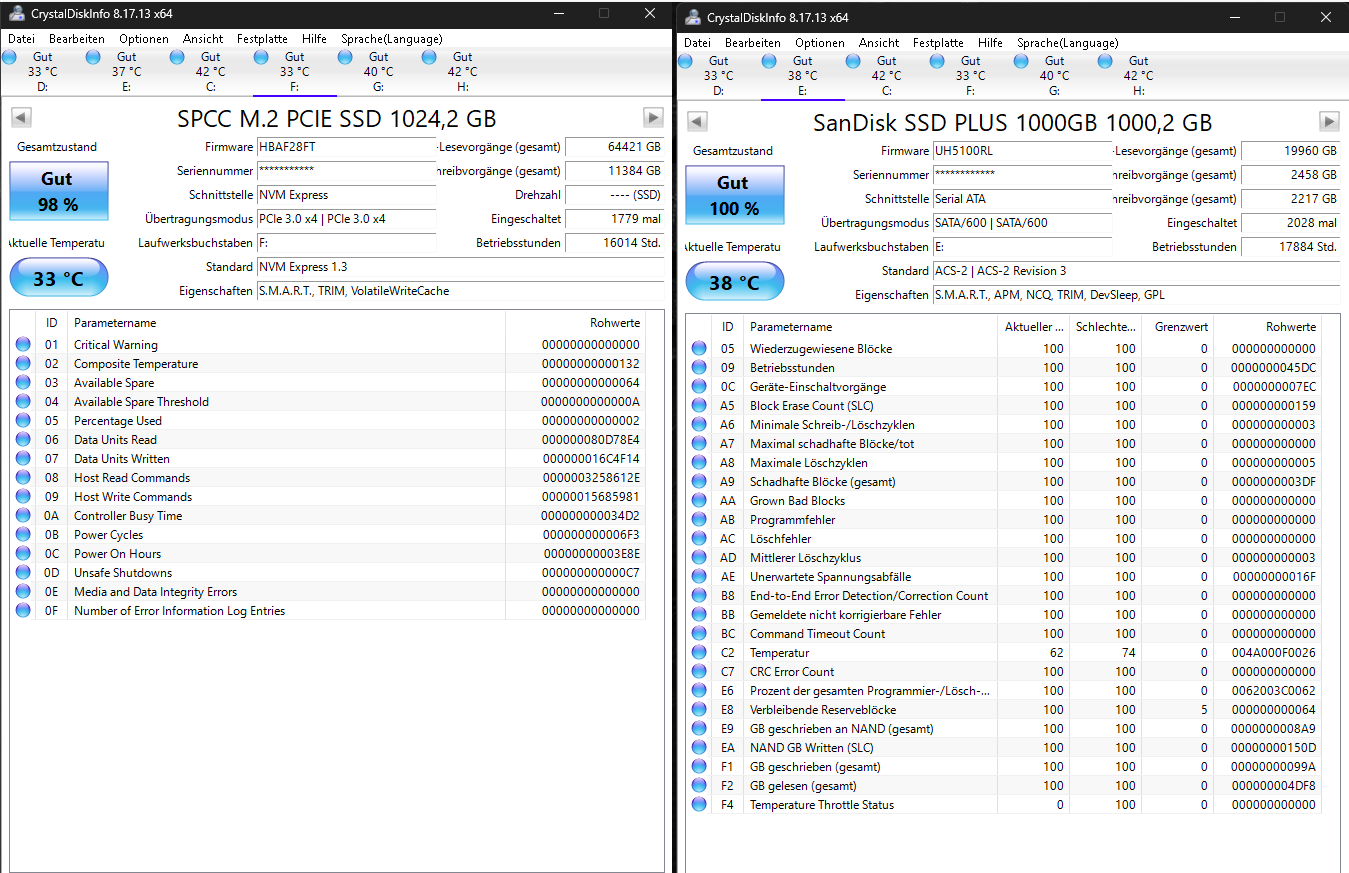Go to previous disk in the SanDisk window
The width and height of the screenshot is (1349, 873).
tap(697, 122)
